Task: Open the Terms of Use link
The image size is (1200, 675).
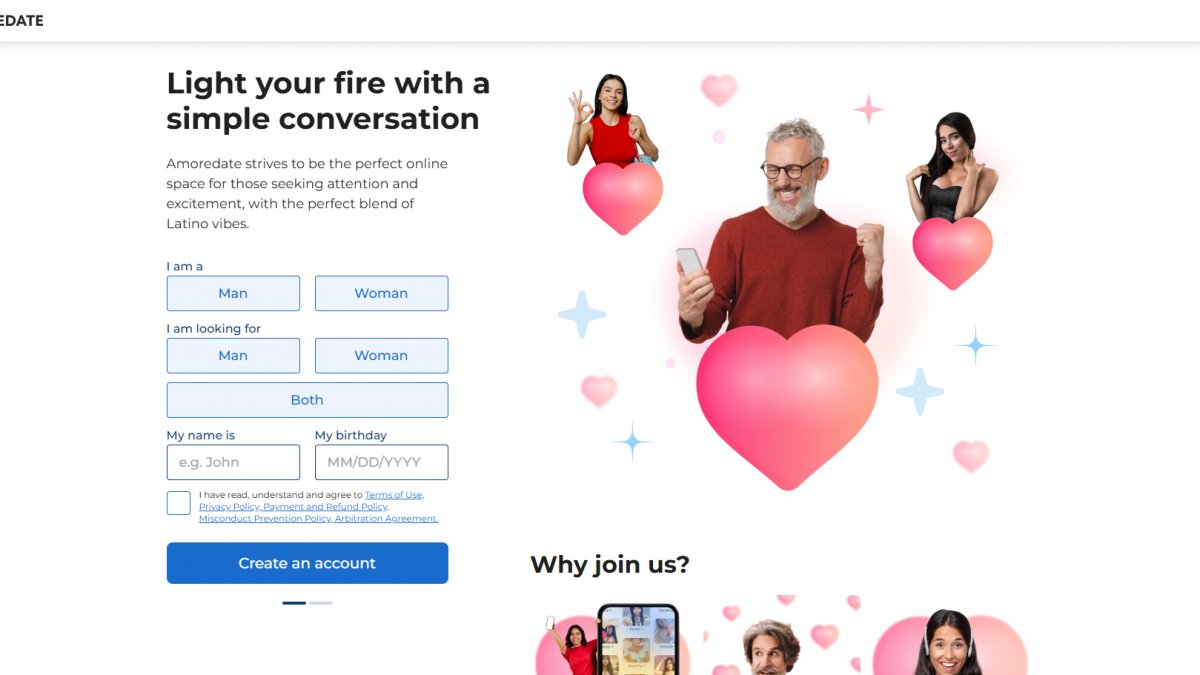Action: click(x=394, y=495)
